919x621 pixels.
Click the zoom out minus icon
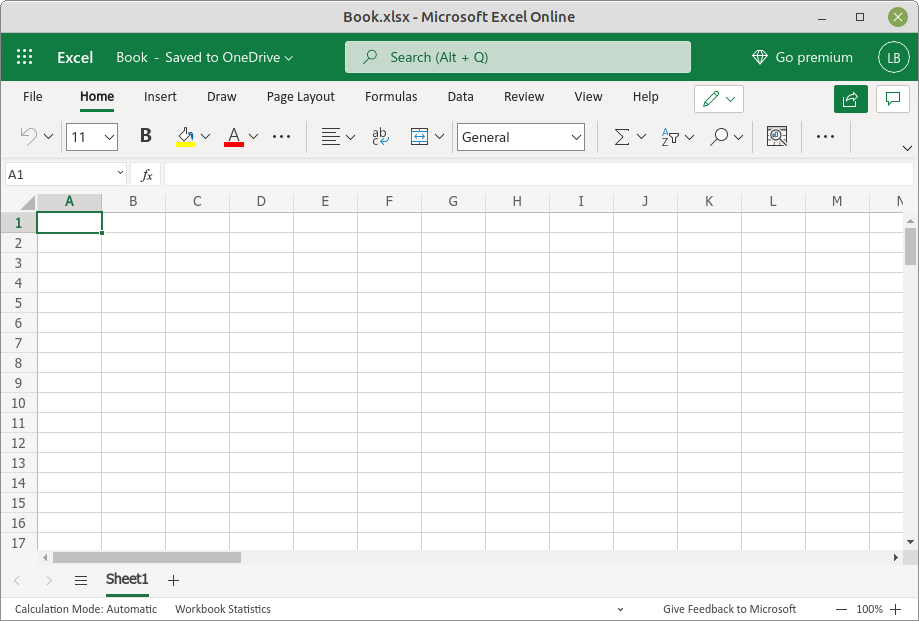coord(841,609)
